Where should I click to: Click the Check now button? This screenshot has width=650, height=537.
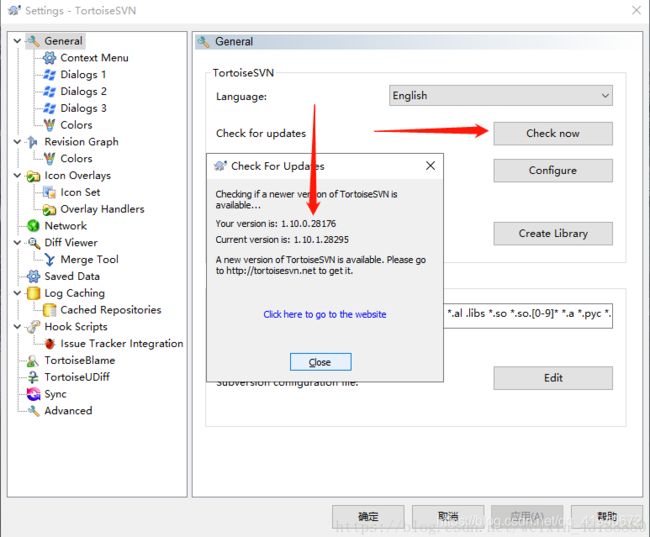tap(553, 134)
